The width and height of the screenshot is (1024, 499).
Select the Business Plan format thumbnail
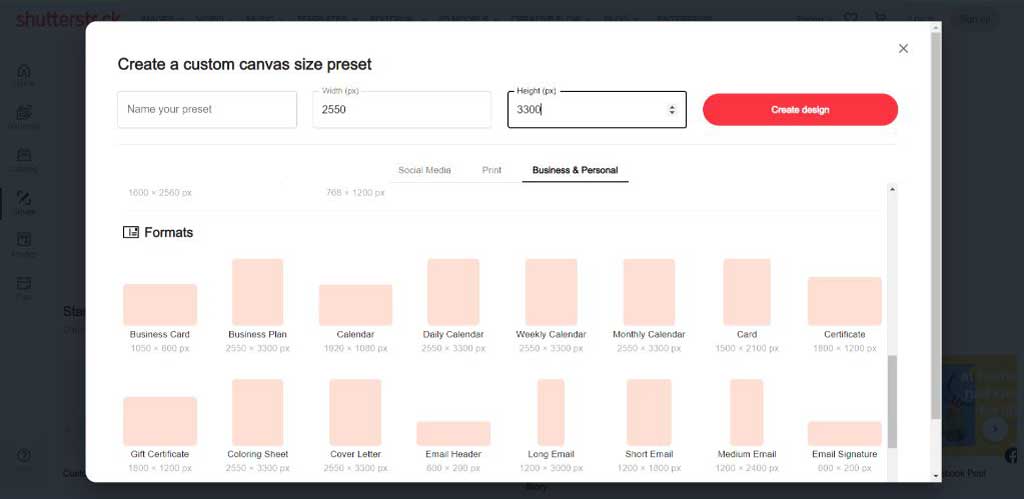pyautogui.click(x=258, y=292)
